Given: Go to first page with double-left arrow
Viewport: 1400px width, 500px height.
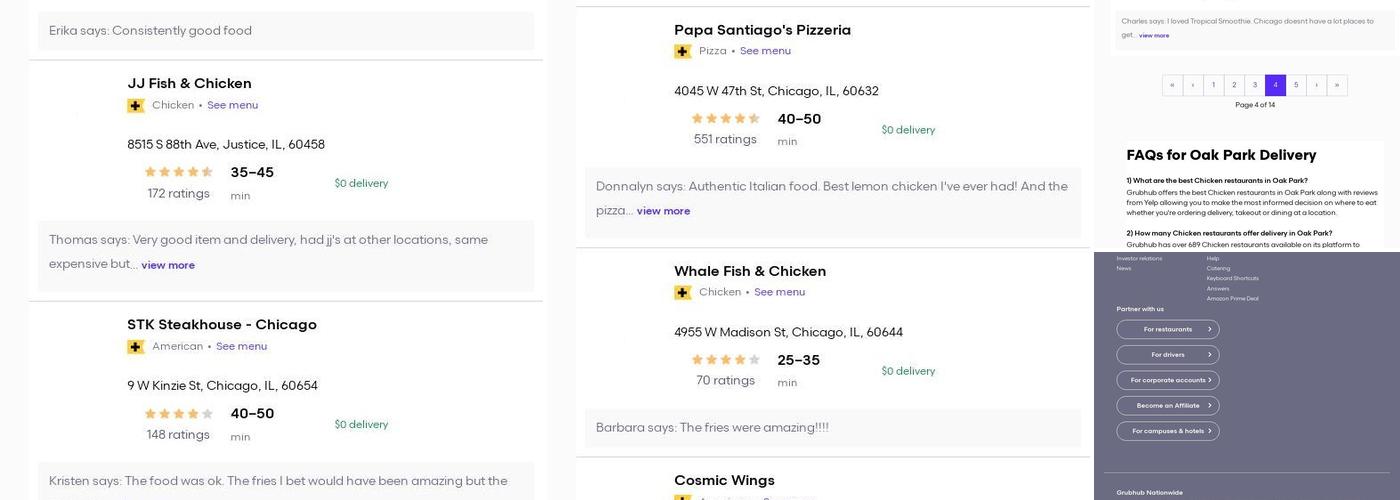Looking at the screenshot, I should [1172, 85].
